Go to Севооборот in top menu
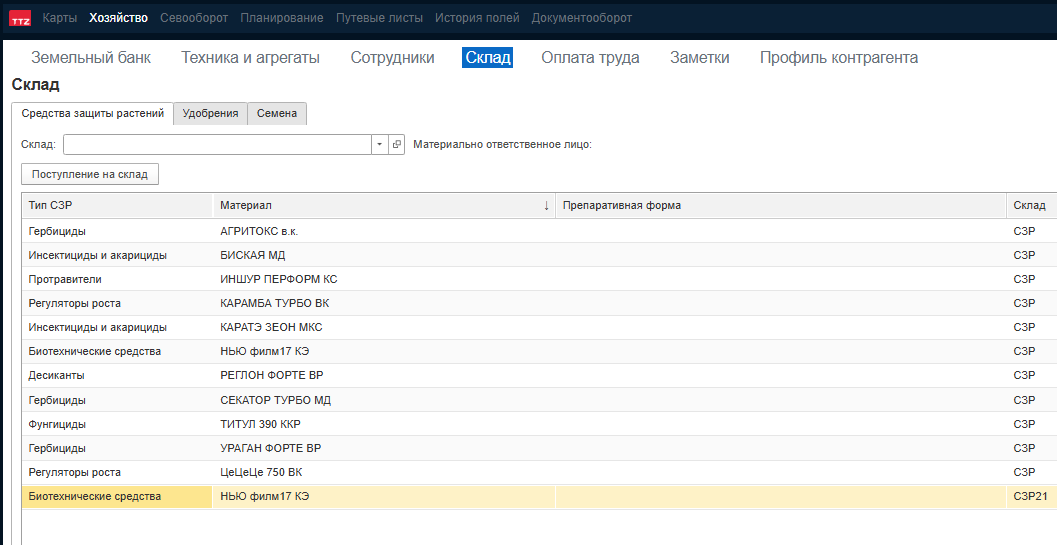This screenshot has width=1057, height=545. click(x=194, y=18)
